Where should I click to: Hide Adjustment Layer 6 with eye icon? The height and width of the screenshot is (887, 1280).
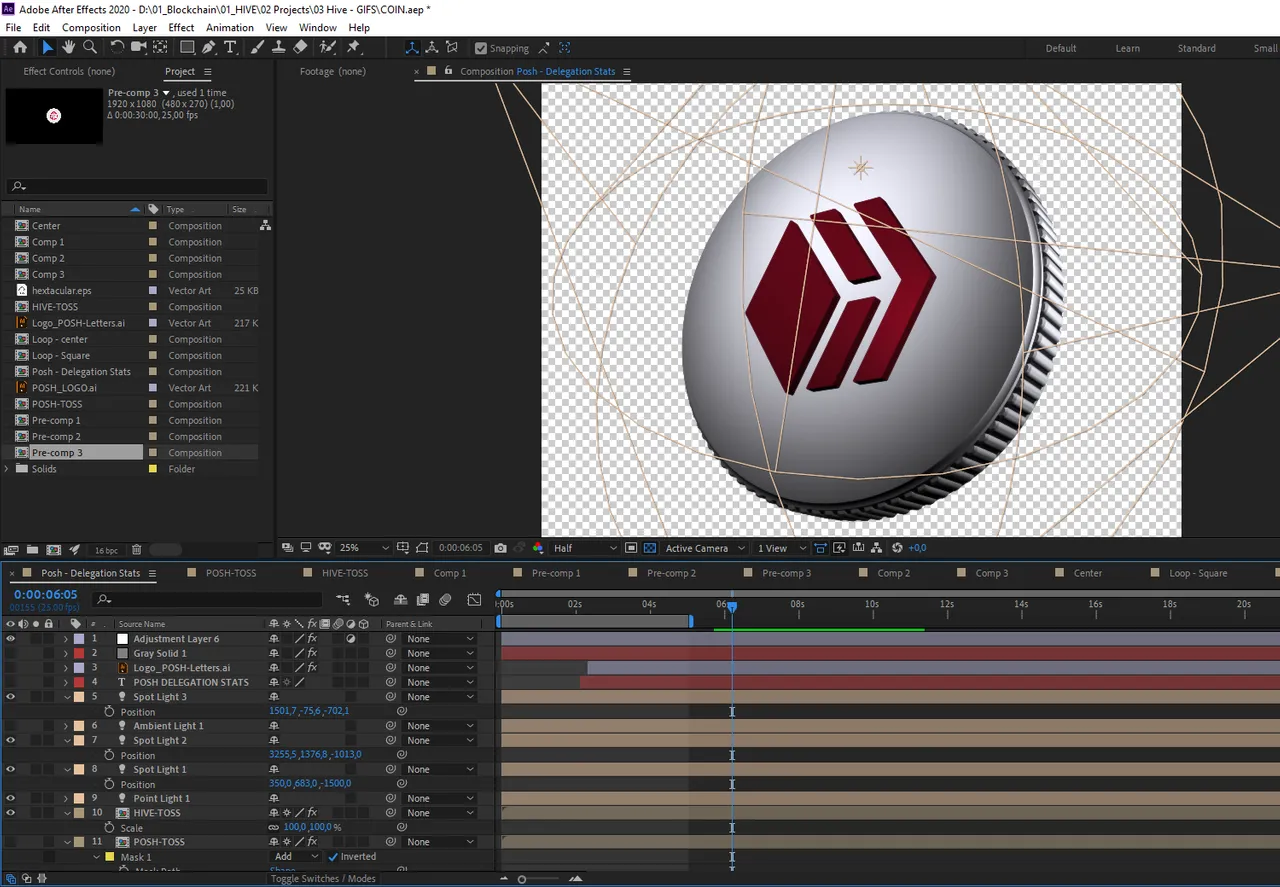11,639
